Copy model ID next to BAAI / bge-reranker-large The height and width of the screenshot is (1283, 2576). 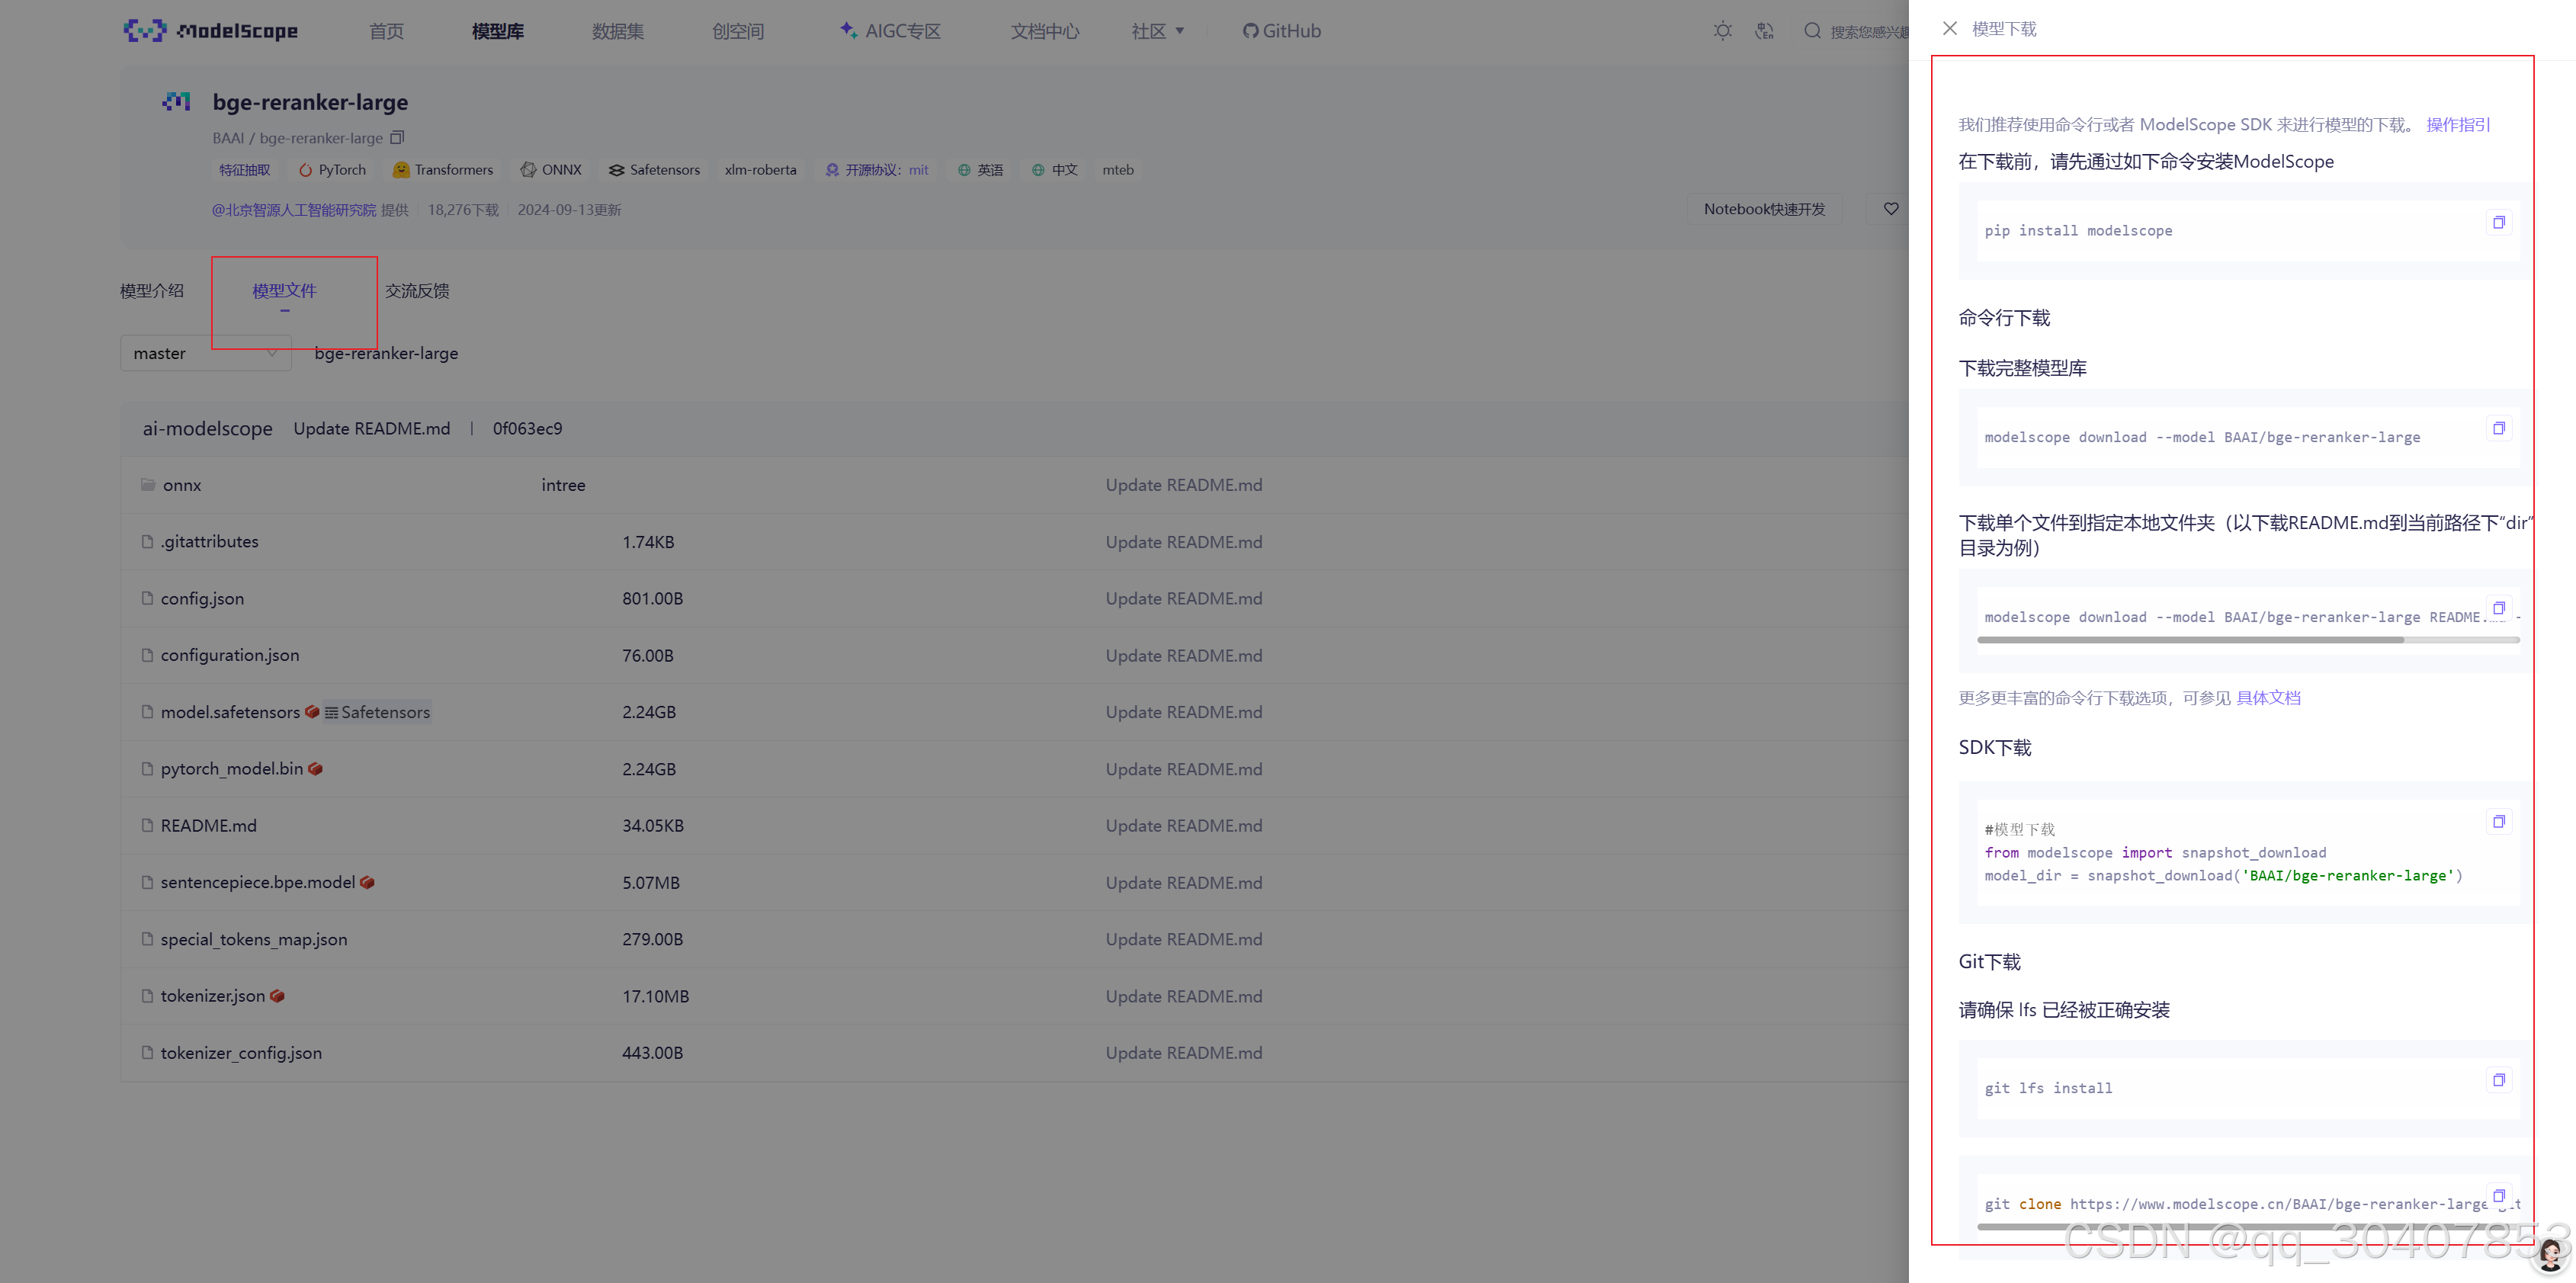(x=397, y=138)
